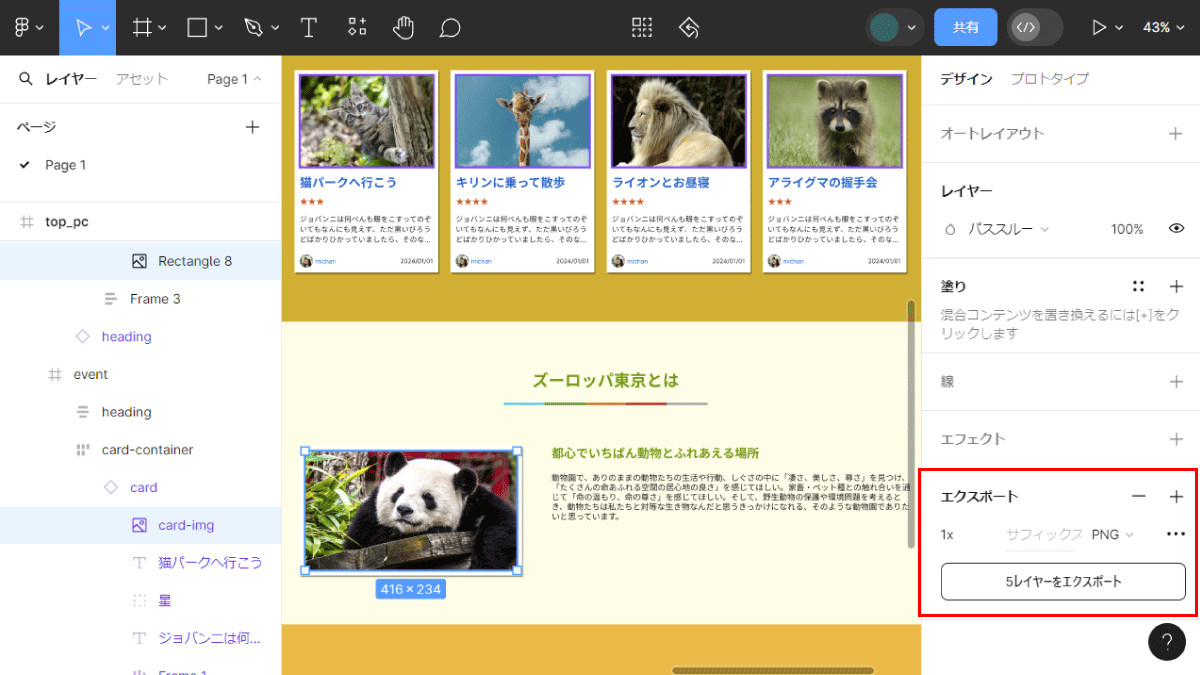Collapse the Page 1 pages dropdown
1200x675 pixels.
[234, 79]
